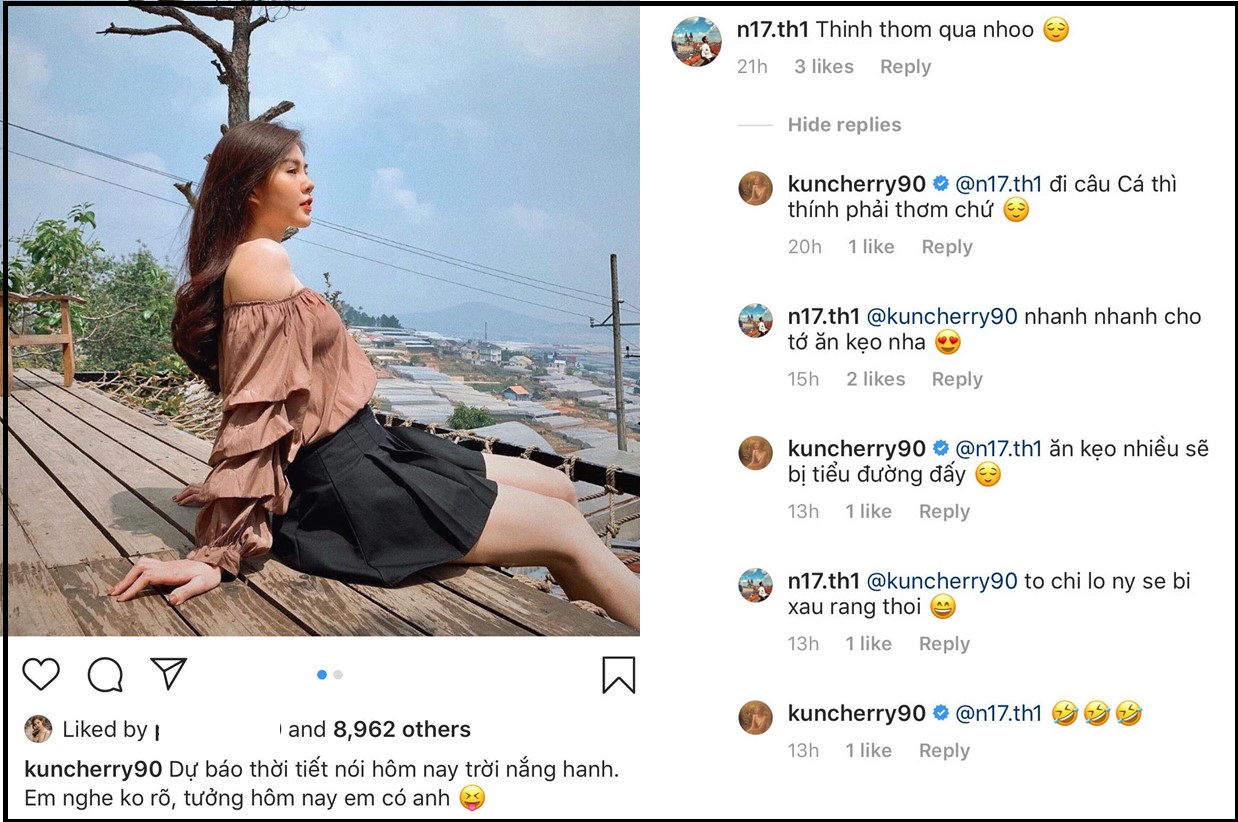Reply to 'Thinh thom qua nhoo' comment
Screen dimensions: 1238x822
click(x=905, y=67)
